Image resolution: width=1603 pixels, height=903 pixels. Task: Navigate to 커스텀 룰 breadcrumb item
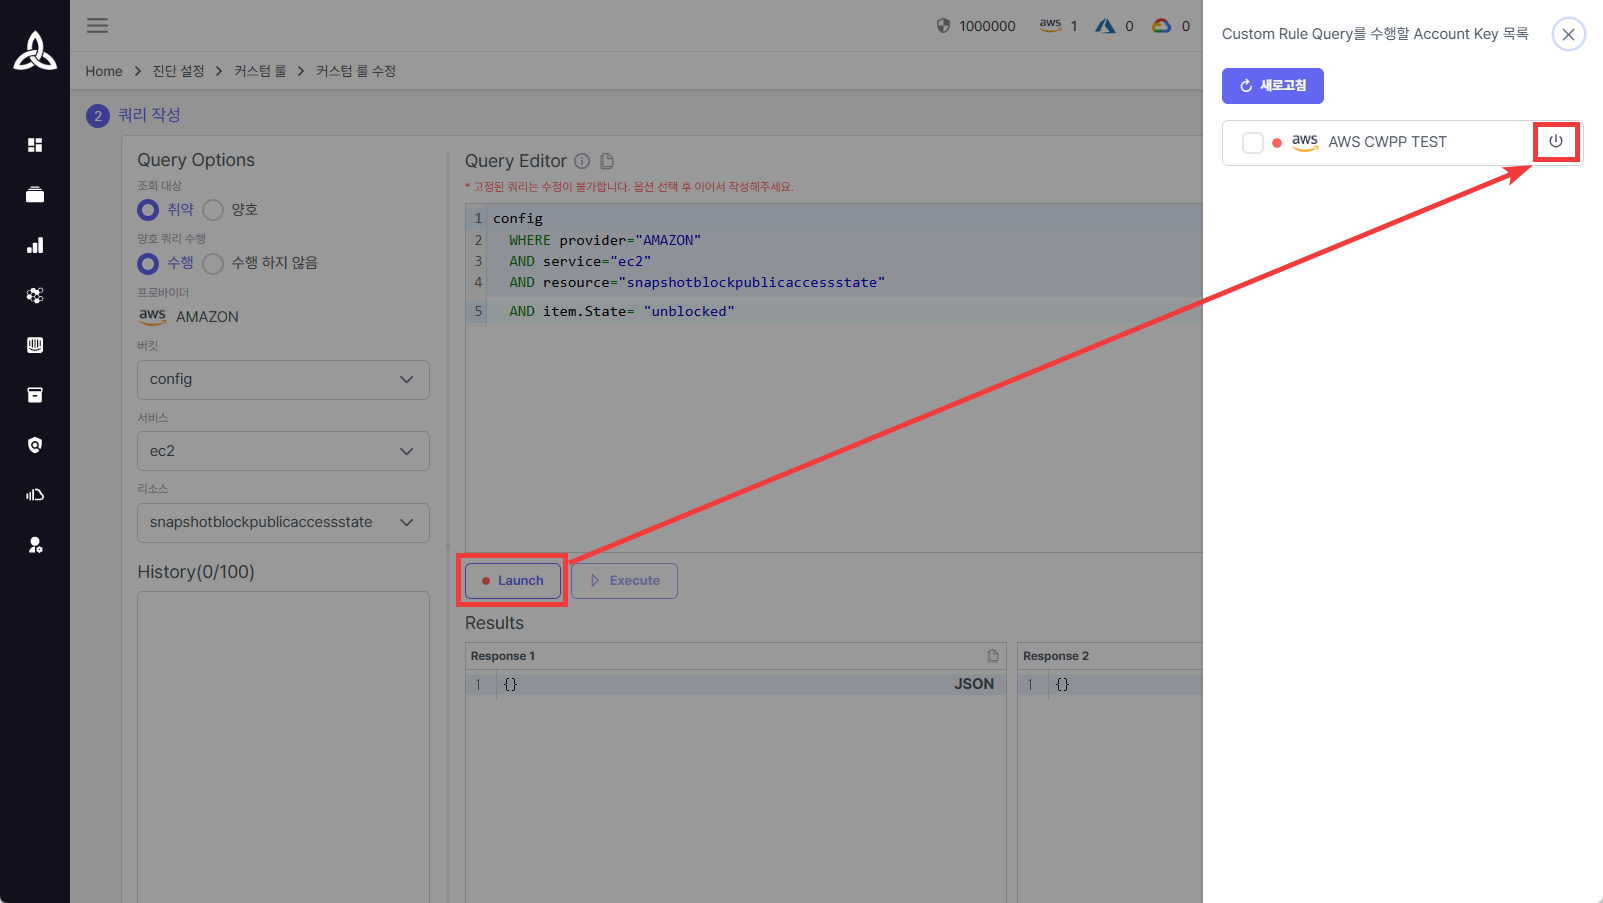(x=260, y=71)
